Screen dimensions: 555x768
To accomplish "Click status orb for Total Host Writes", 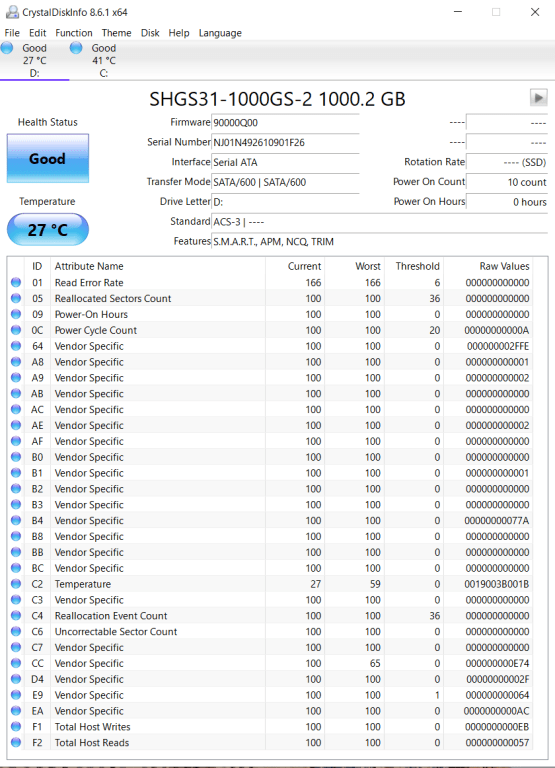I will pyautogui.click(x=16, y=726).
